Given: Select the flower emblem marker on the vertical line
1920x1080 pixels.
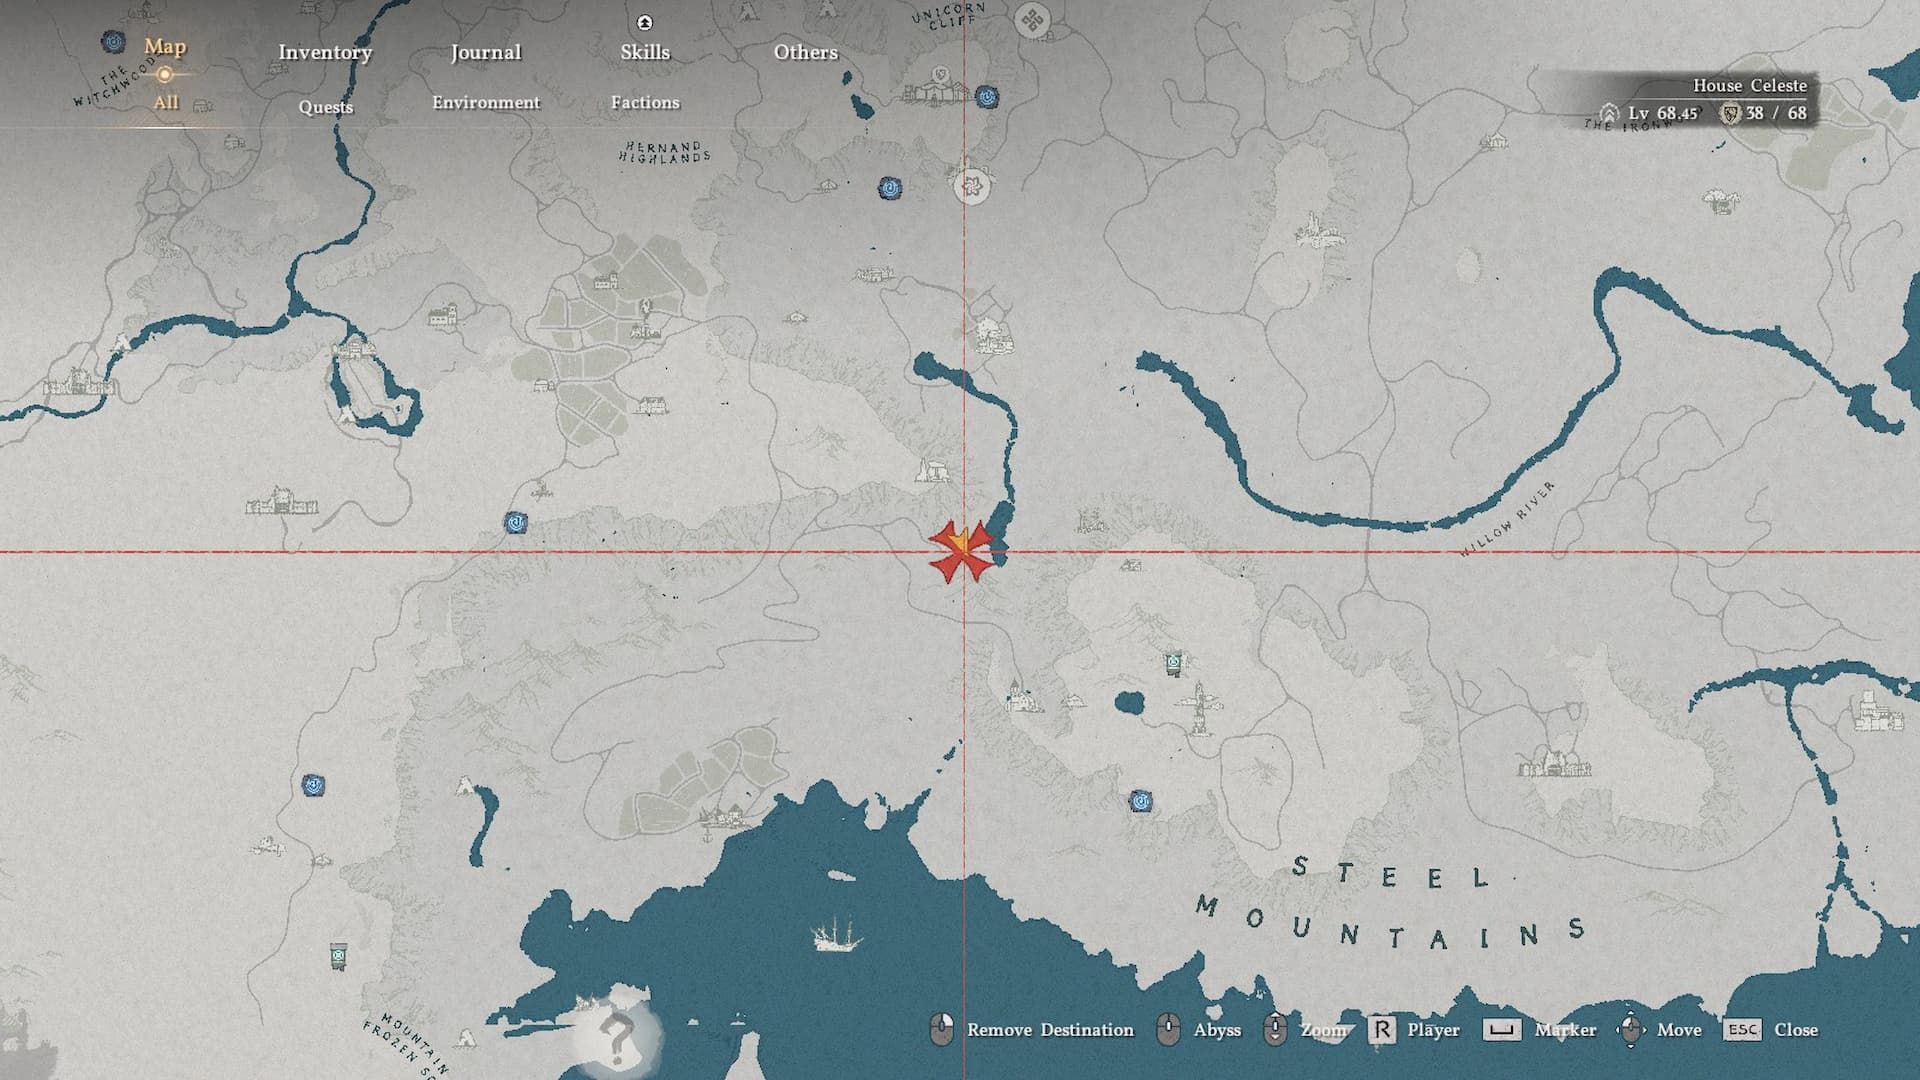Looking at the screenshot, I should [x=971, y=186].
